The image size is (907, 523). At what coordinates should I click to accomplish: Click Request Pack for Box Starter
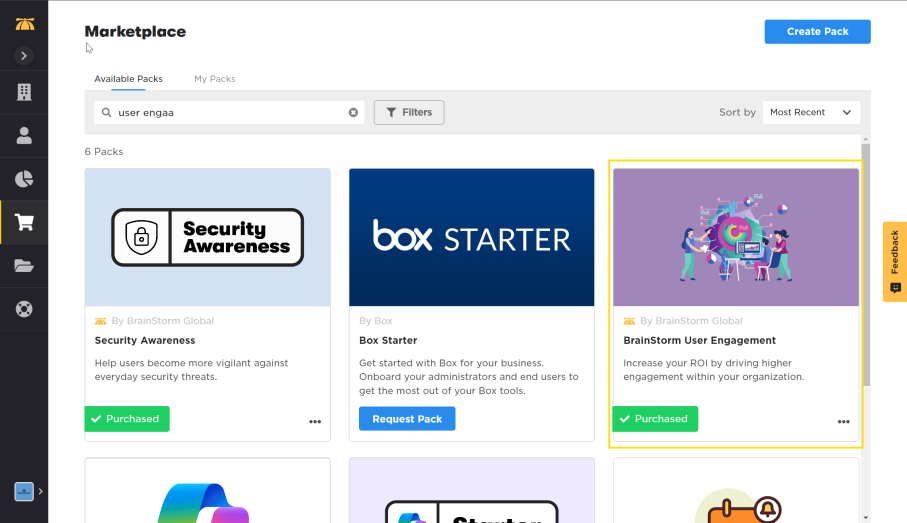point(407,419)
